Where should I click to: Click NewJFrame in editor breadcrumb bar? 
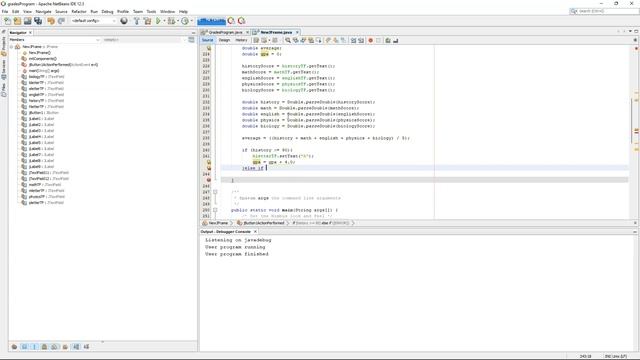pos(218,223)
